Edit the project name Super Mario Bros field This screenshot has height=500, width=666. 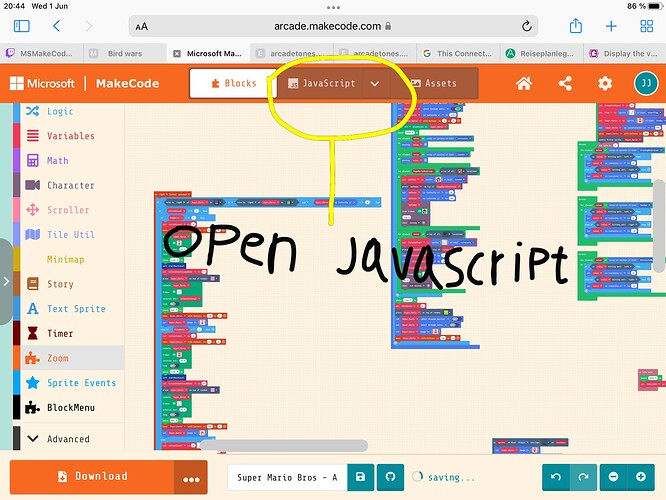(288, 477)
